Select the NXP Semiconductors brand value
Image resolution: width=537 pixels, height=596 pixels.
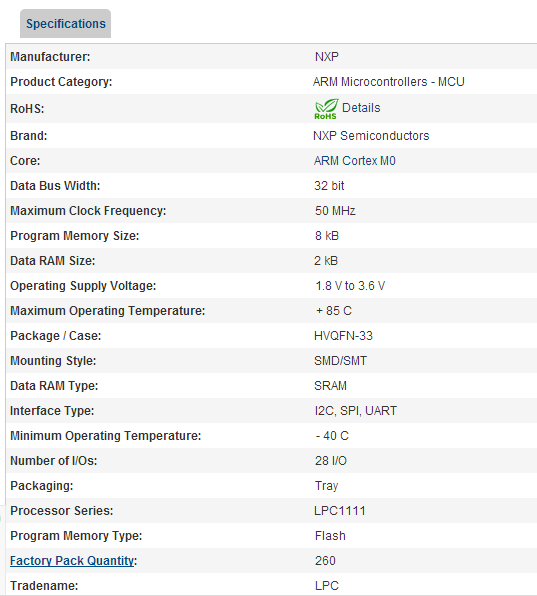click(371, 136)
